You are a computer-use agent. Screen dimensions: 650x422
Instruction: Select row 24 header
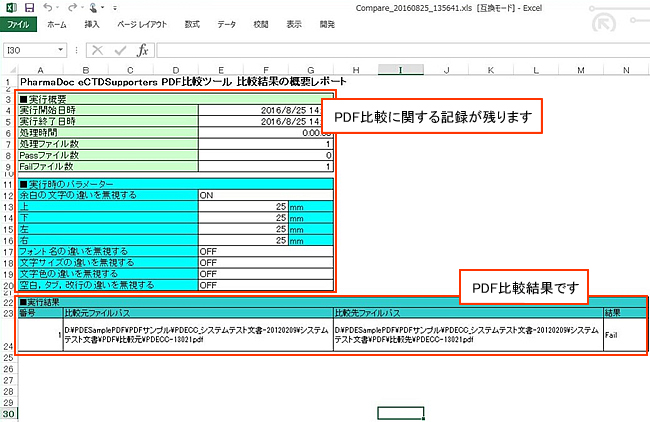[7, 345]
